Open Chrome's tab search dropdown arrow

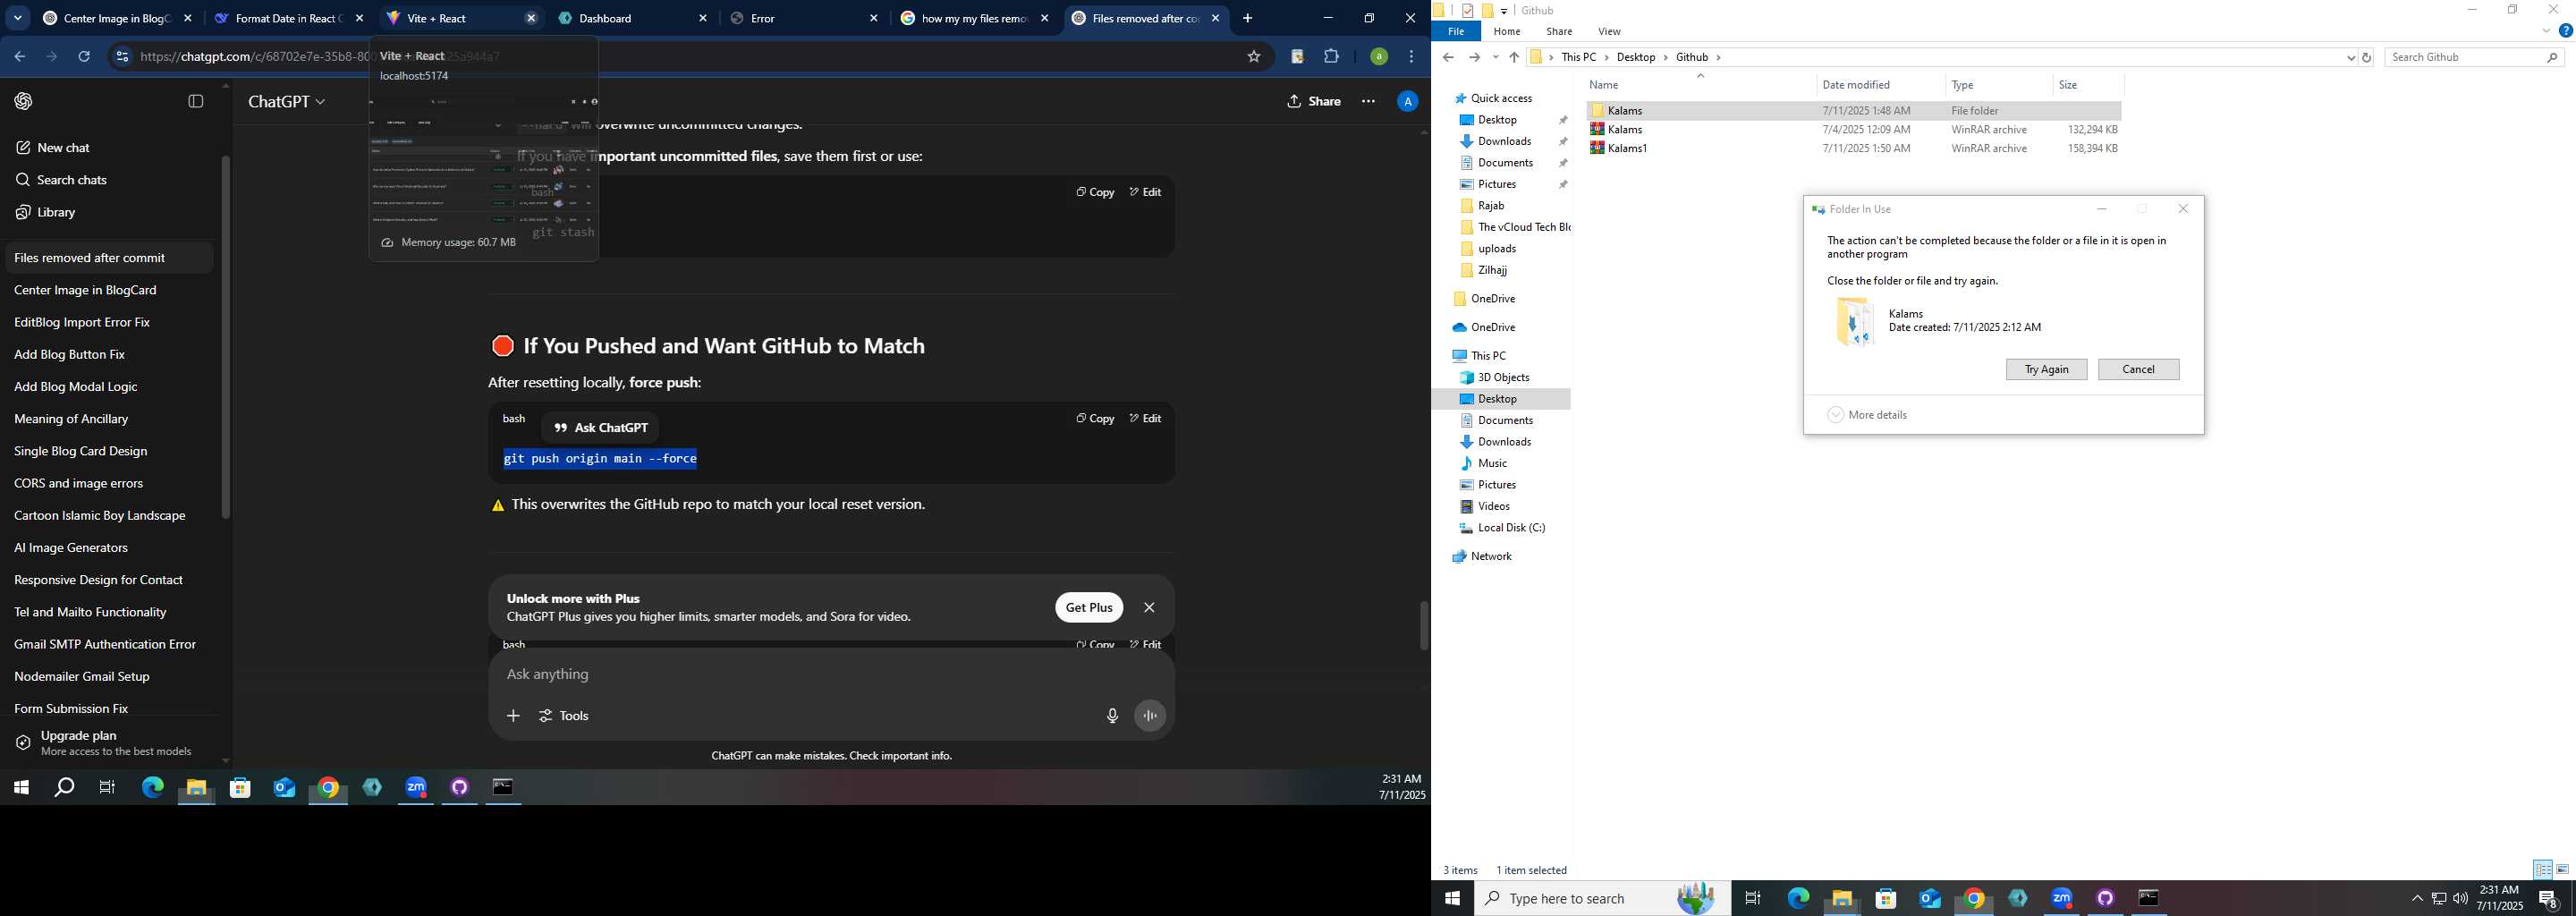click(x=18, y=18)
